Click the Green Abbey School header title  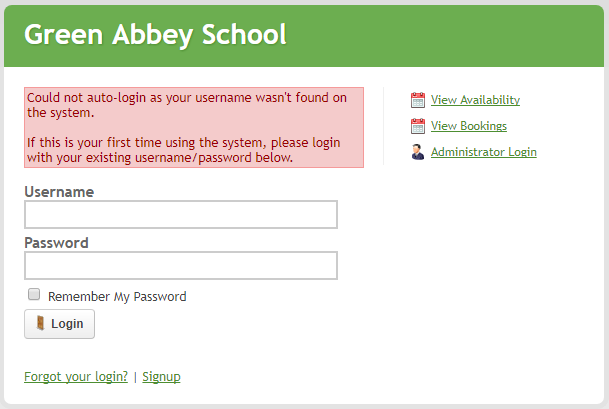point(155,35)
